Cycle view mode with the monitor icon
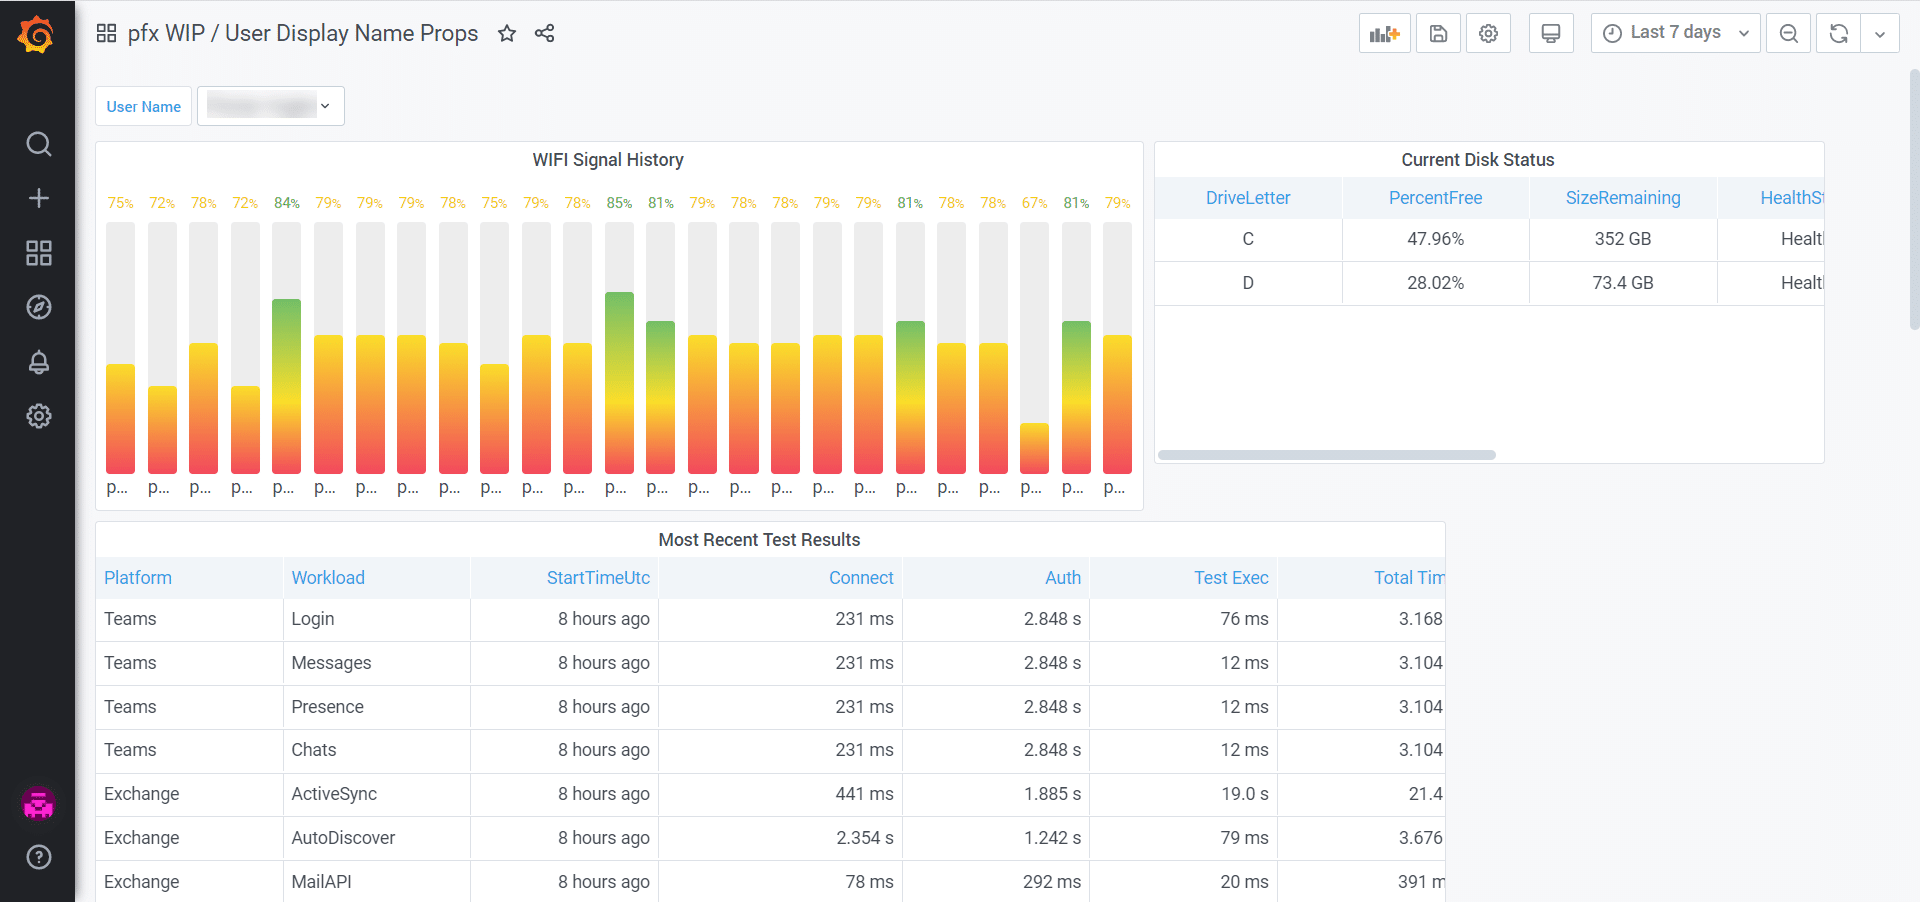The height and width of the screenshot is (902, 1920). 1551,34
